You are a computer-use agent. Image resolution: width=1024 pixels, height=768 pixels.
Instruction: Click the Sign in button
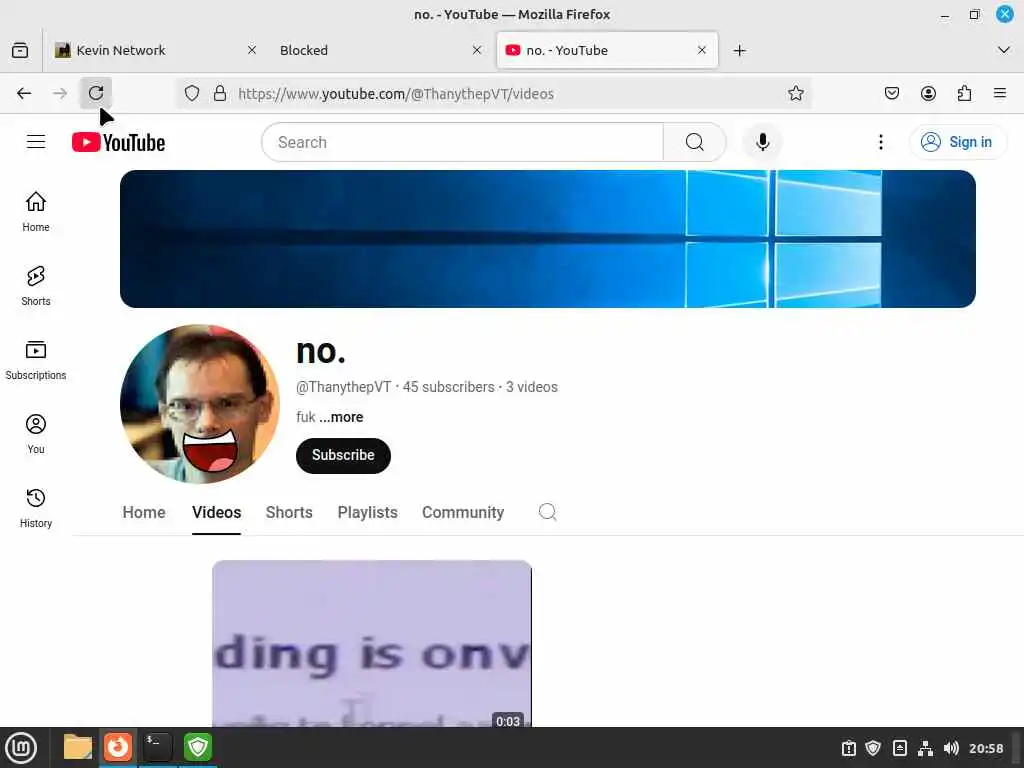pyautogui.click(x=957, y=142)
